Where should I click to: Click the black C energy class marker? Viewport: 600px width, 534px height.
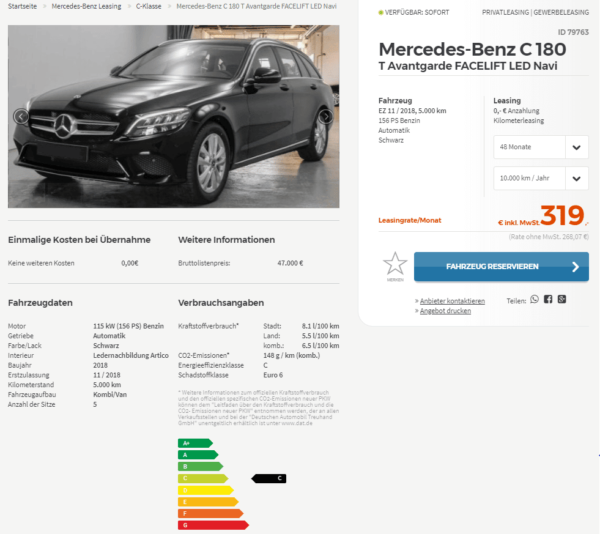(x=269, y=478)
